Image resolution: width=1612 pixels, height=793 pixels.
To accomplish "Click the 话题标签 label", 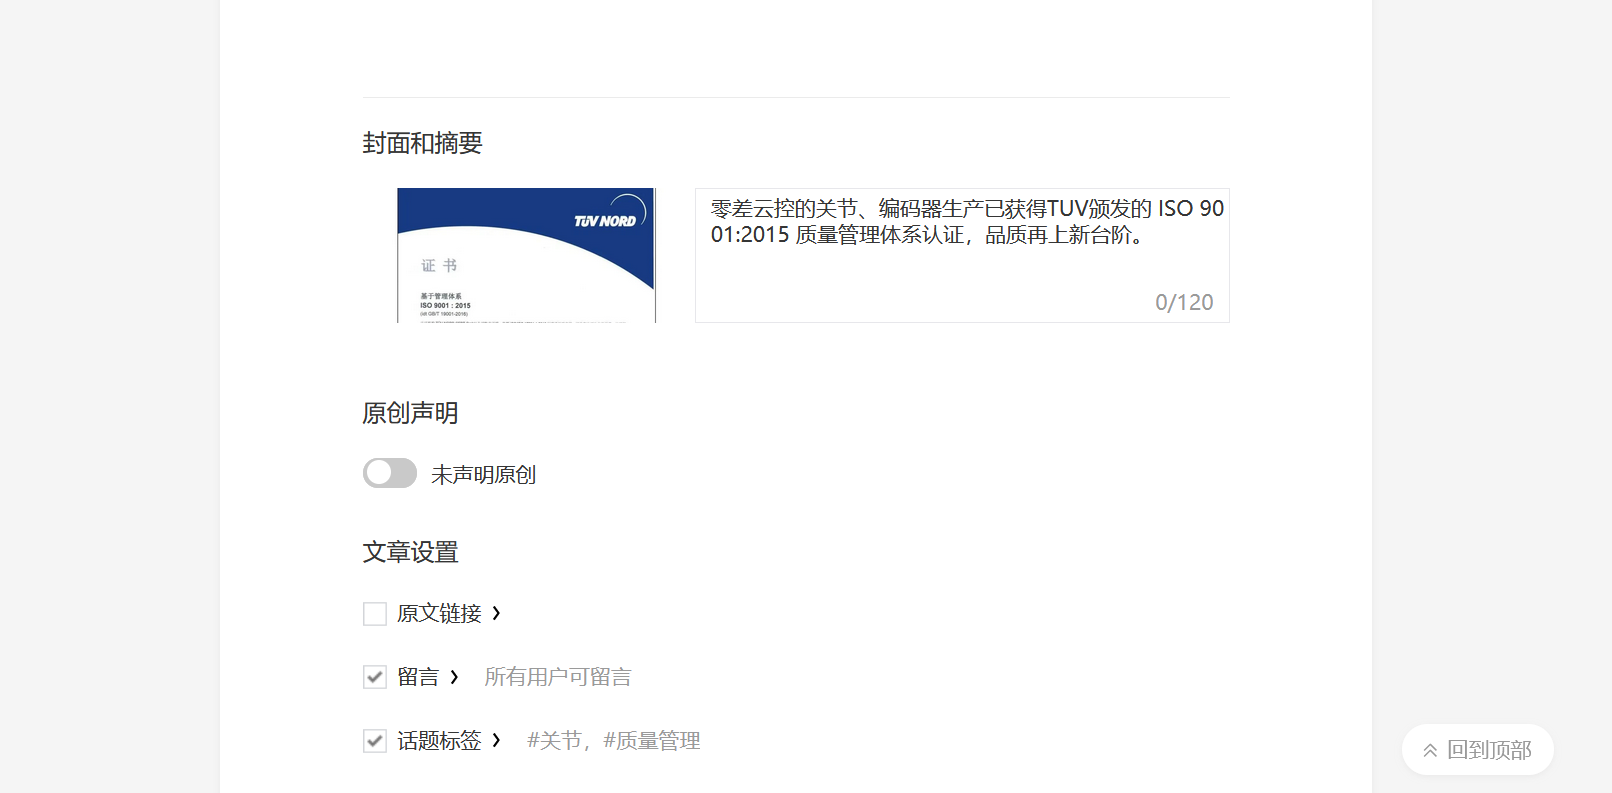I will click(439, 741).
